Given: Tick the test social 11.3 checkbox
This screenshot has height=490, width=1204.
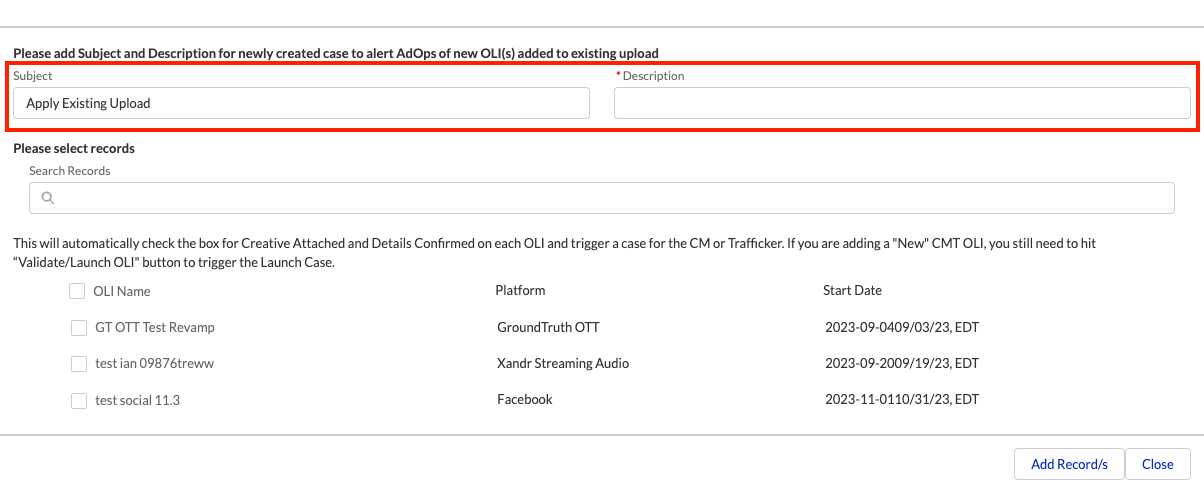Looking at the screenshot, I should click(79, 400).
